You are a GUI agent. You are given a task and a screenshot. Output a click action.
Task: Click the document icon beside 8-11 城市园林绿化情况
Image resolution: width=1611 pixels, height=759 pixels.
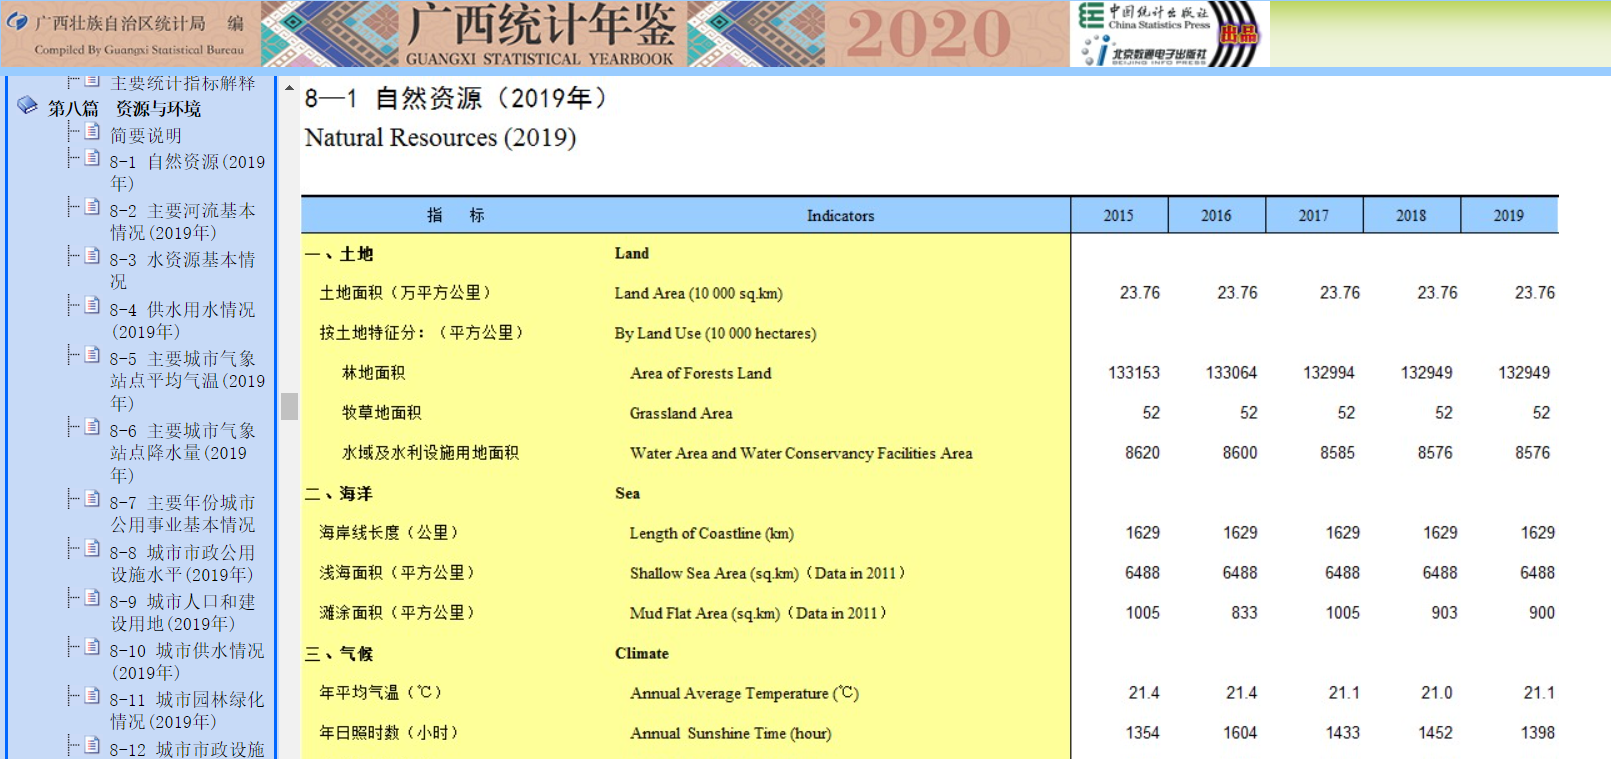92,696
